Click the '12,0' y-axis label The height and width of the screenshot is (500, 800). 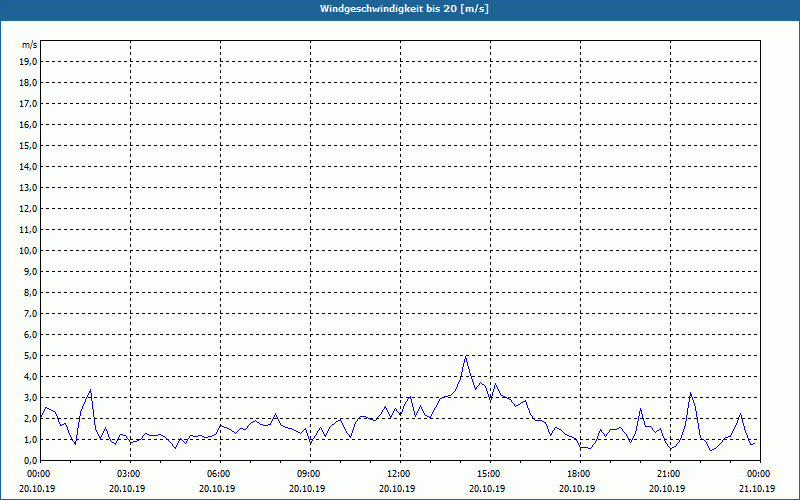(x=29, y=209)
